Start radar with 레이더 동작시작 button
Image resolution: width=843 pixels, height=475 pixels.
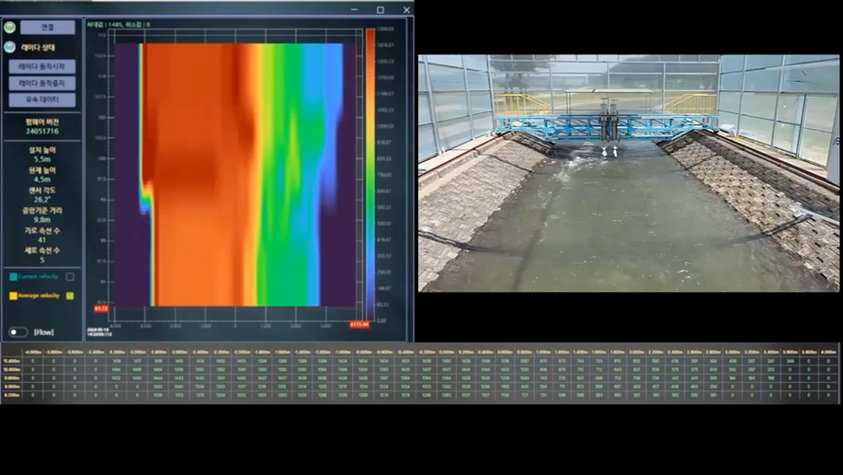tap(42, 67)
